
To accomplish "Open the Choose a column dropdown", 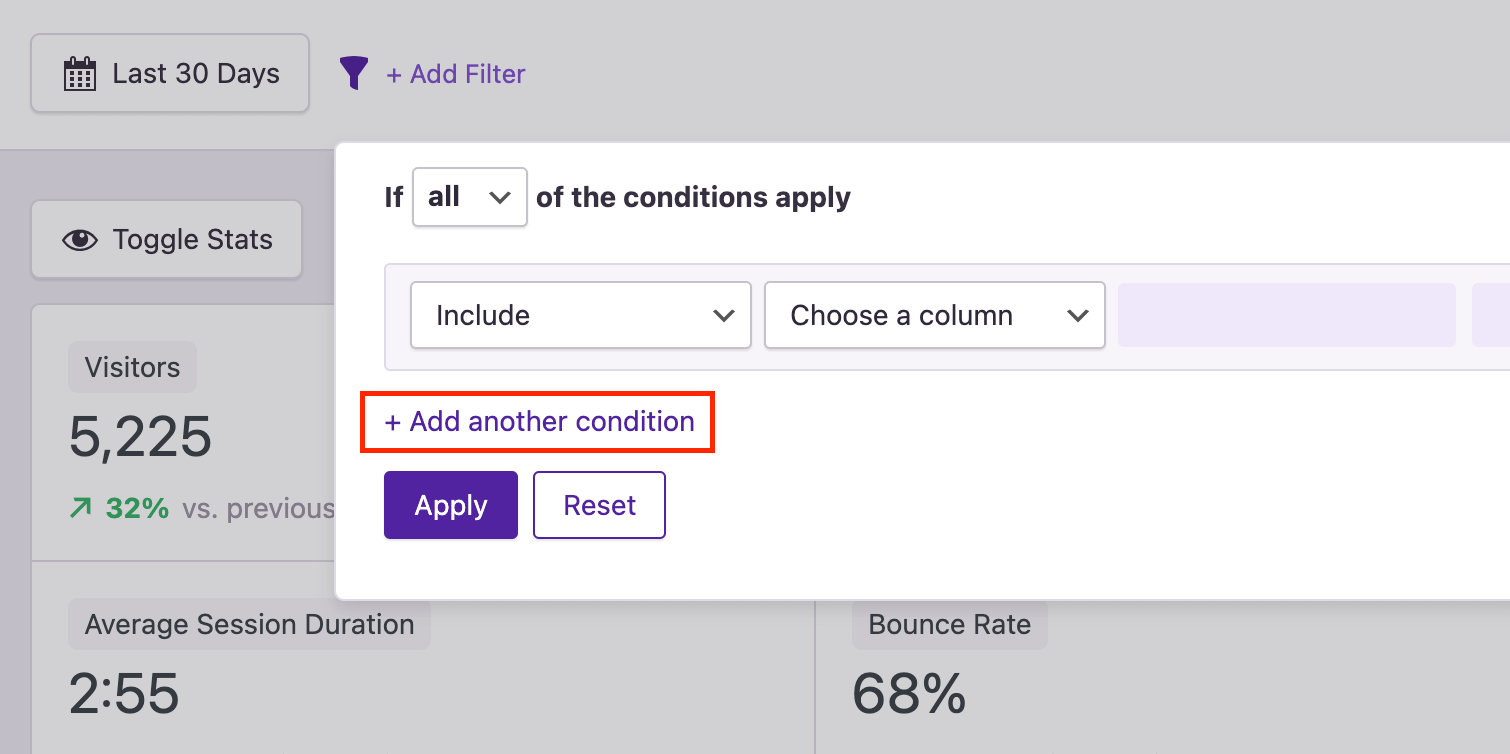I will point(933,315).
